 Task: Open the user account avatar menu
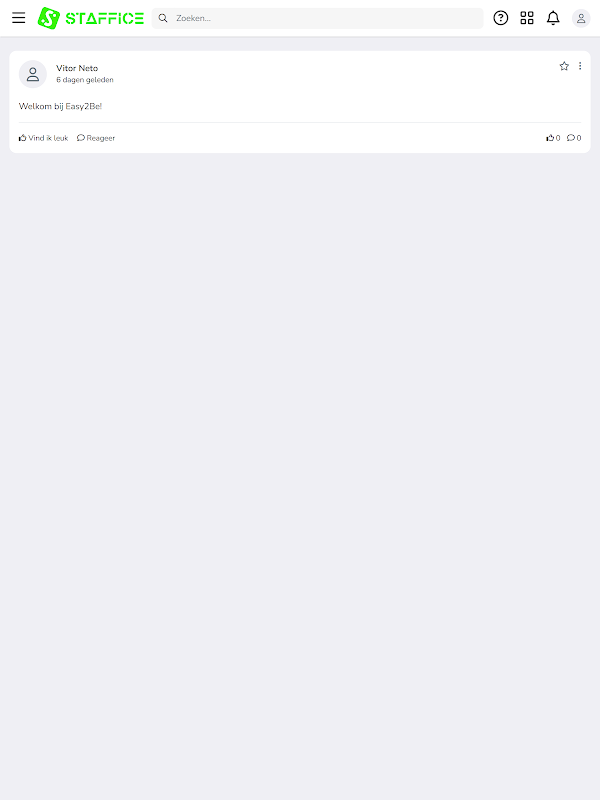coord(581,18)
